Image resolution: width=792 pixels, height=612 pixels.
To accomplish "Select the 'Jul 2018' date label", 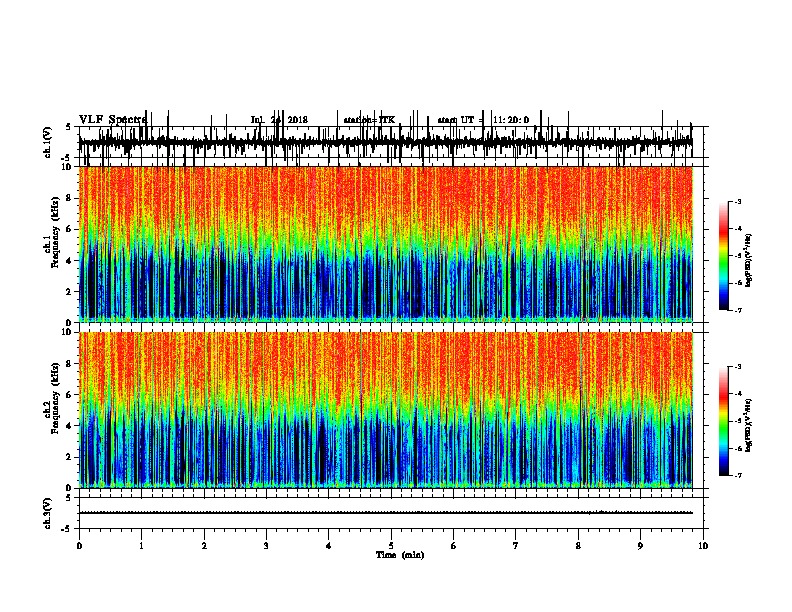I will coord(279,120).
